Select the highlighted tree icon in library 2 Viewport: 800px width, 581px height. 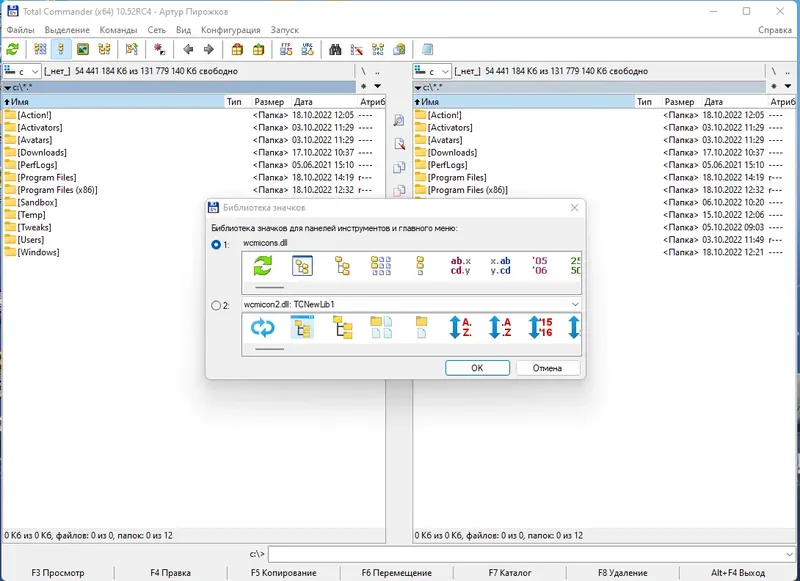click(x=302, y=327)
